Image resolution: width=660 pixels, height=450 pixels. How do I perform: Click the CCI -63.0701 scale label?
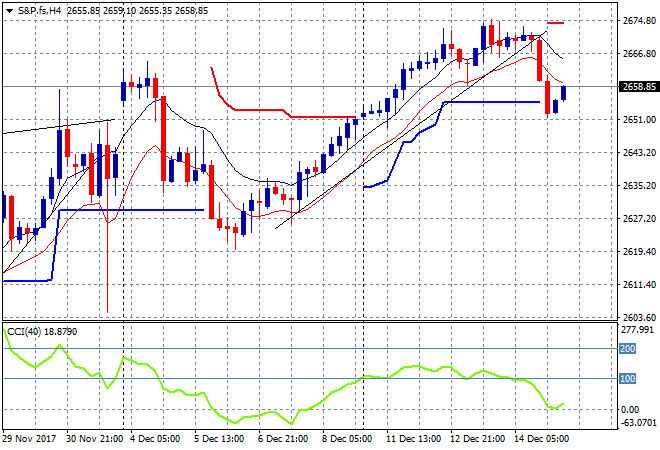(639, 422)
